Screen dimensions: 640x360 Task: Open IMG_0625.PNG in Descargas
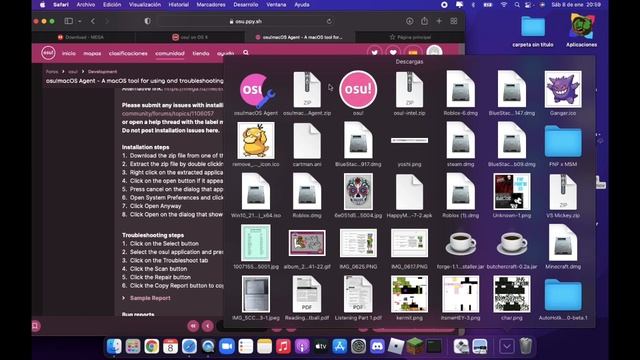[358, 243]
